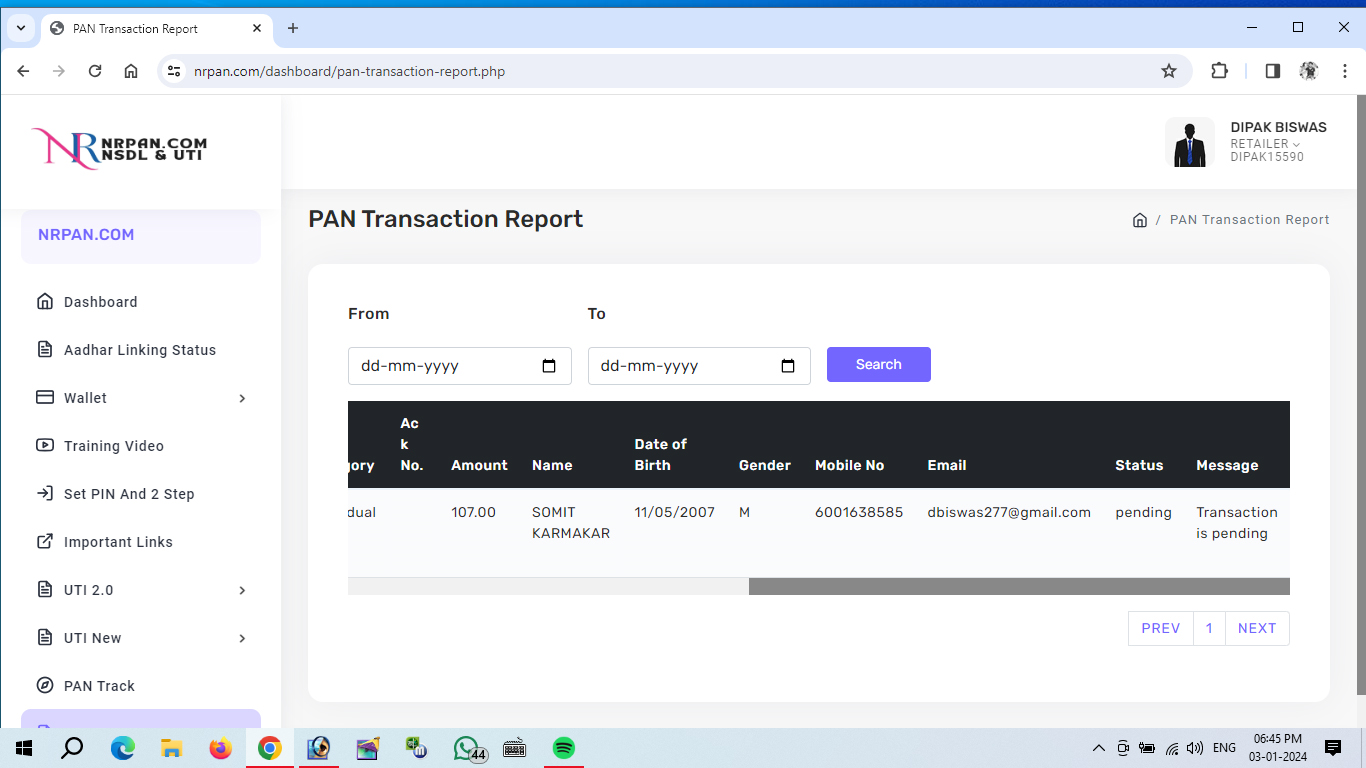Screen dimensions: 1366x768
Task: Open the To date calendar picker
Action: click(788, 366)
